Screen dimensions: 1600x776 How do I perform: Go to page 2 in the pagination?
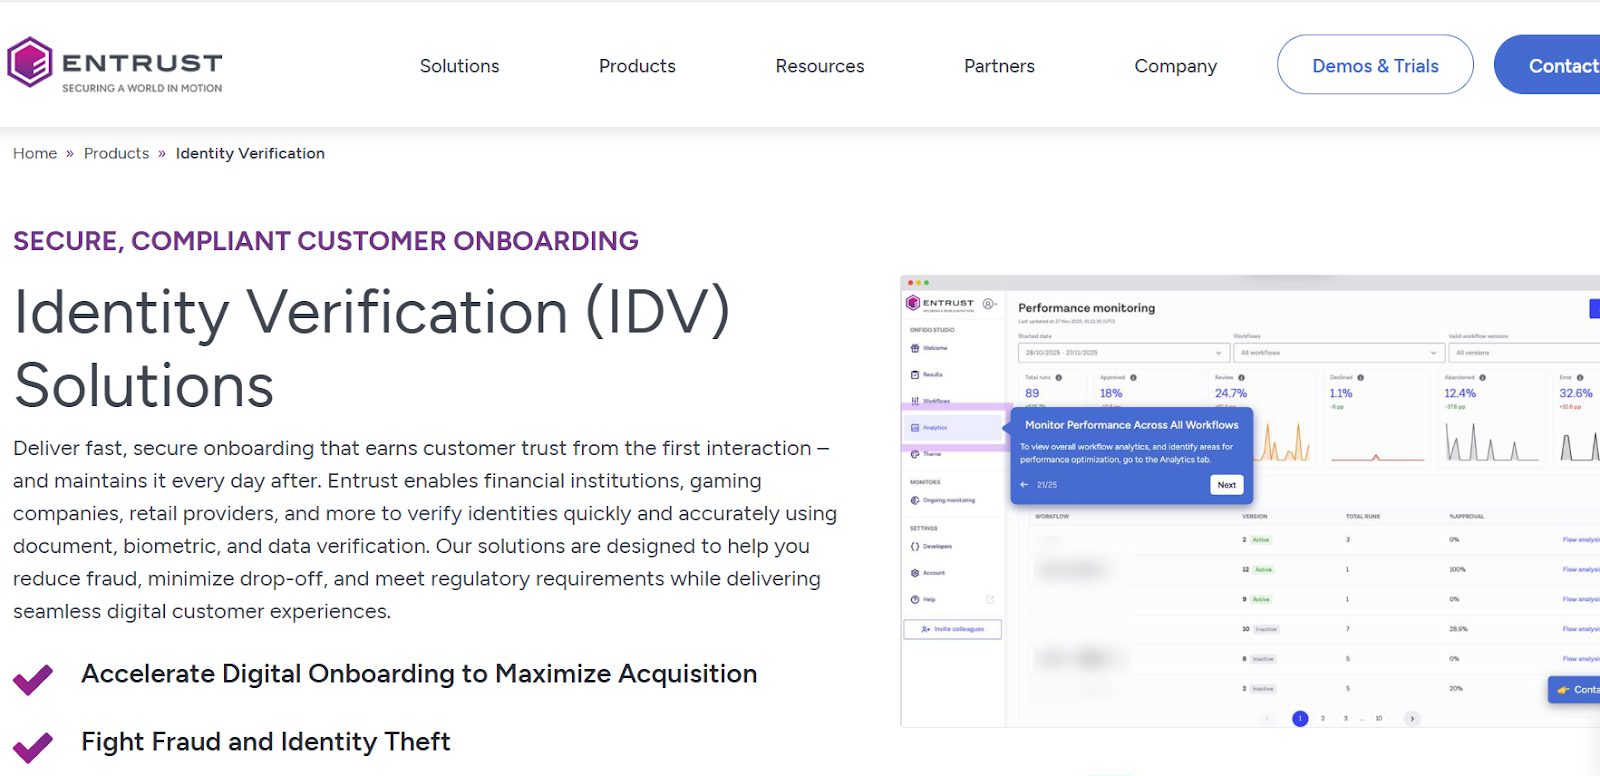[x=1323, y=718]
